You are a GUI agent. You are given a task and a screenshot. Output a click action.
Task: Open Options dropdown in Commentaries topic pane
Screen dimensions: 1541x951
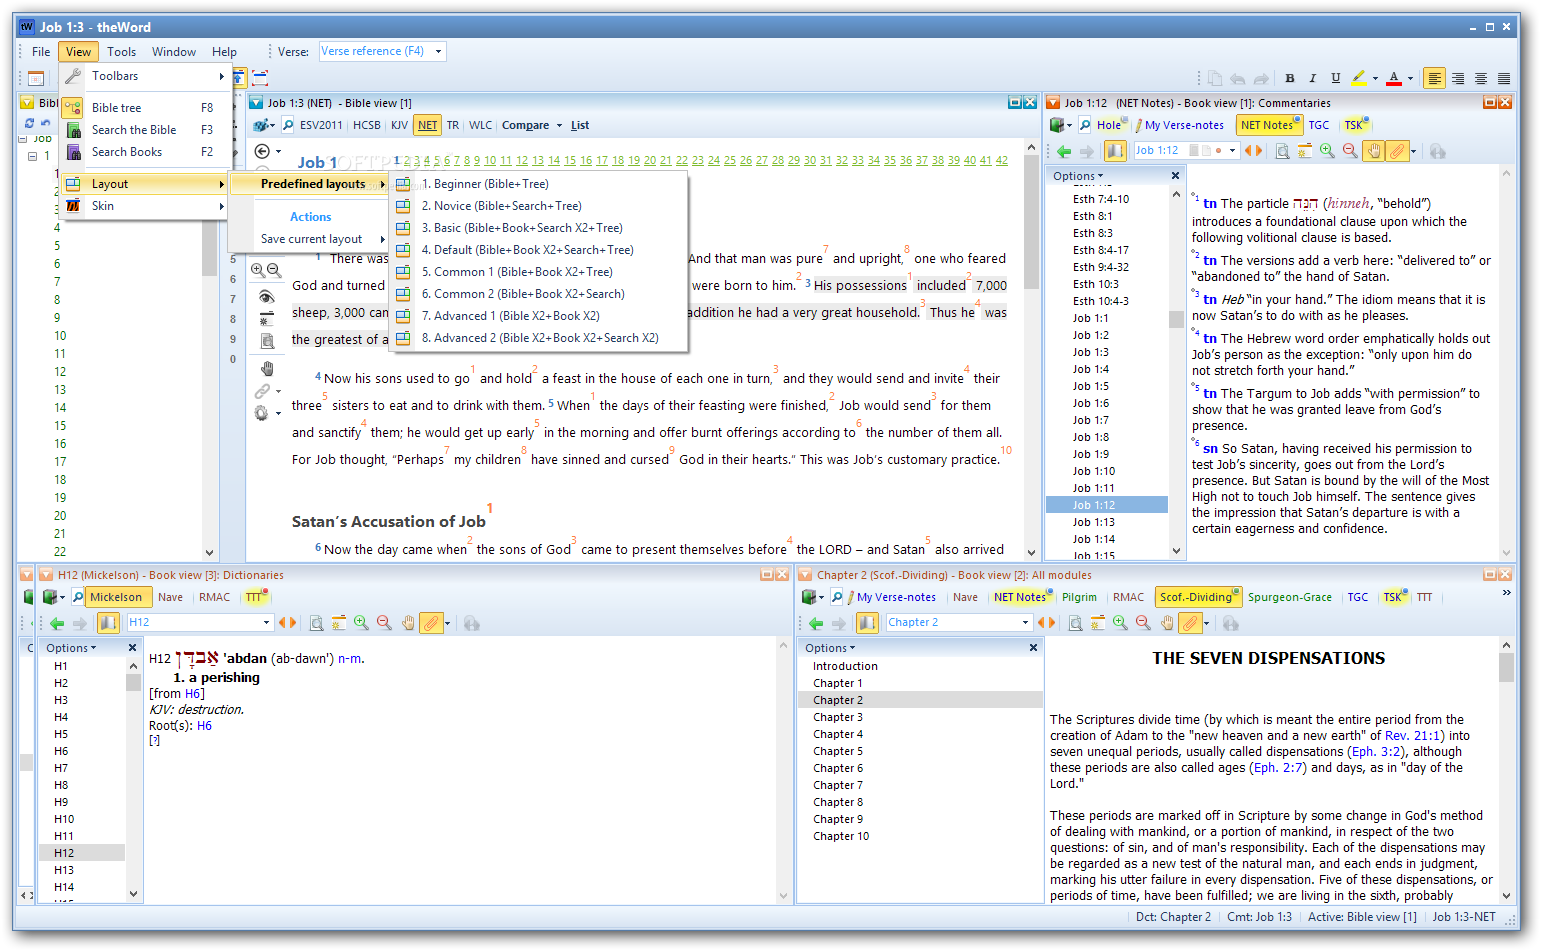1078,176
